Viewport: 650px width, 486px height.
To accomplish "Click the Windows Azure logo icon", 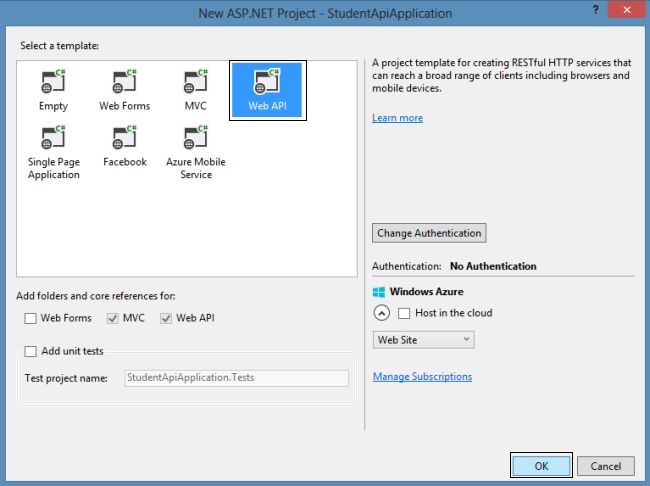I will 378,292.
